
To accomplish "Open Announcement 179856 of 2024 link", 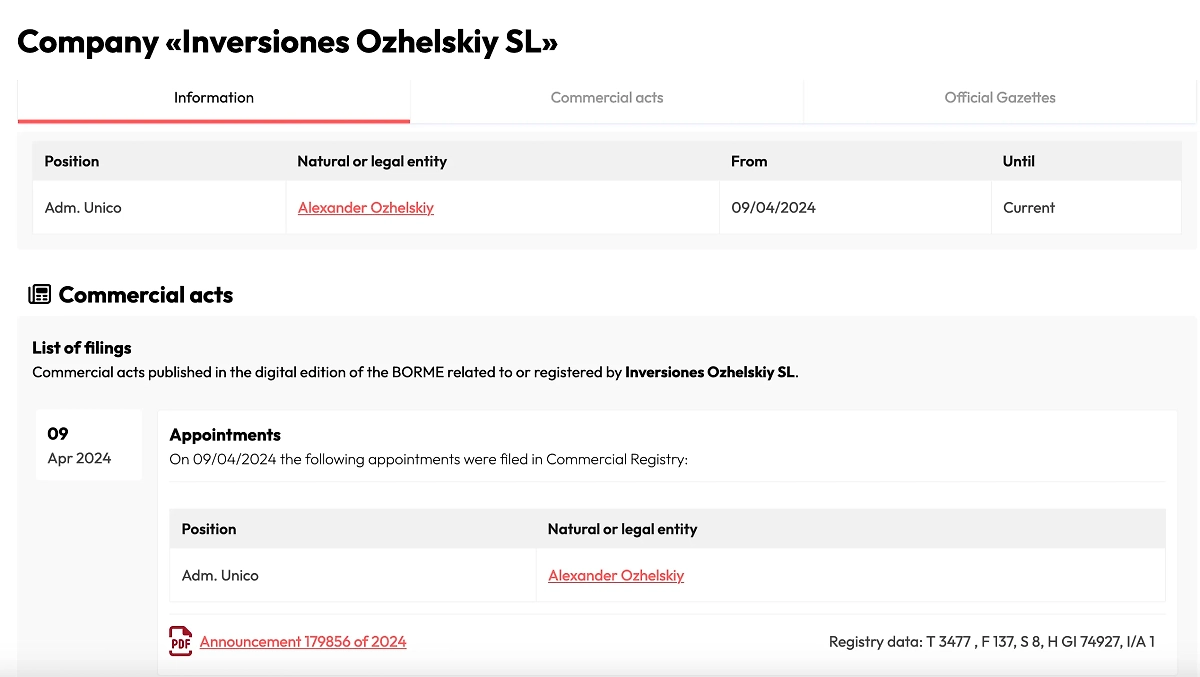I will pyautogui.click(x=303, y=642).
